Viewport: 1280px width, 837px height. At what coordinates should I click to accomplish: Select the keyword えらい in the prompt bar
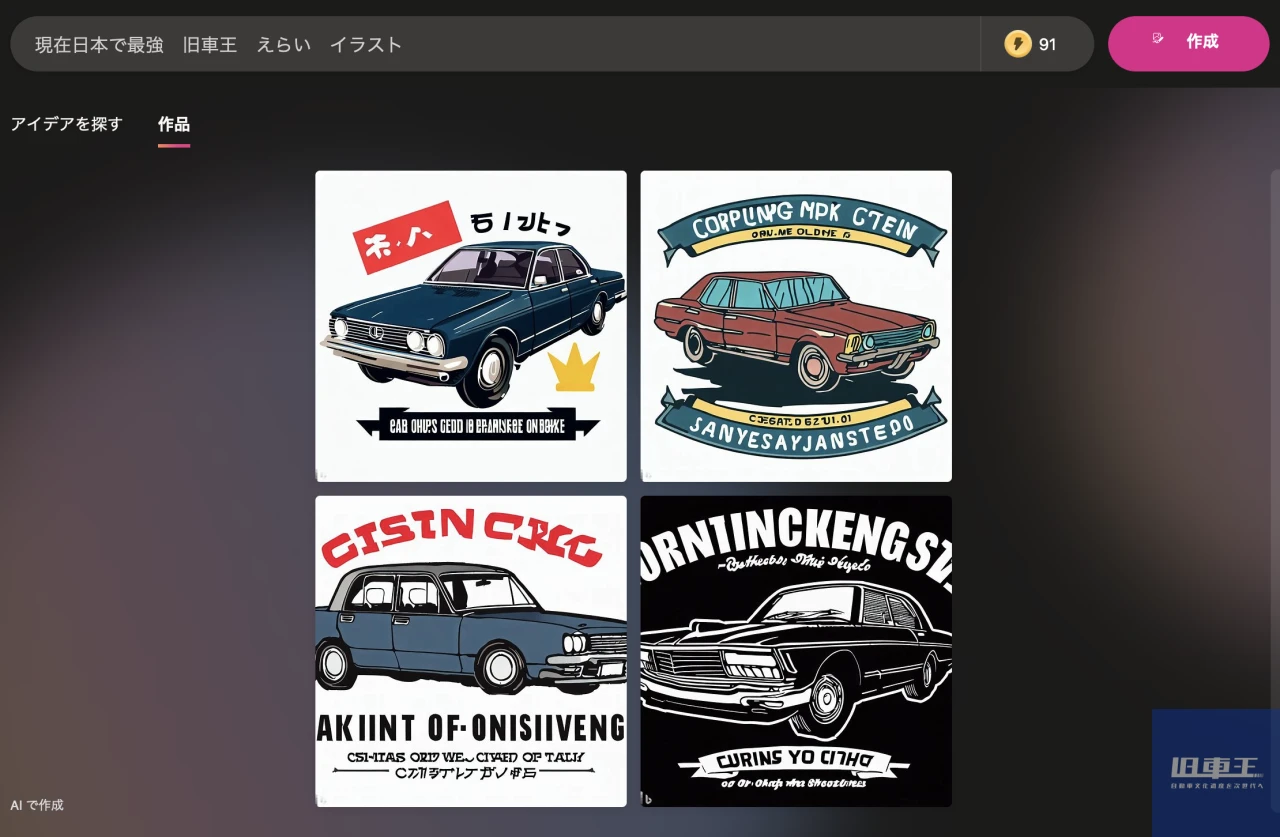(x=283, y=44)
